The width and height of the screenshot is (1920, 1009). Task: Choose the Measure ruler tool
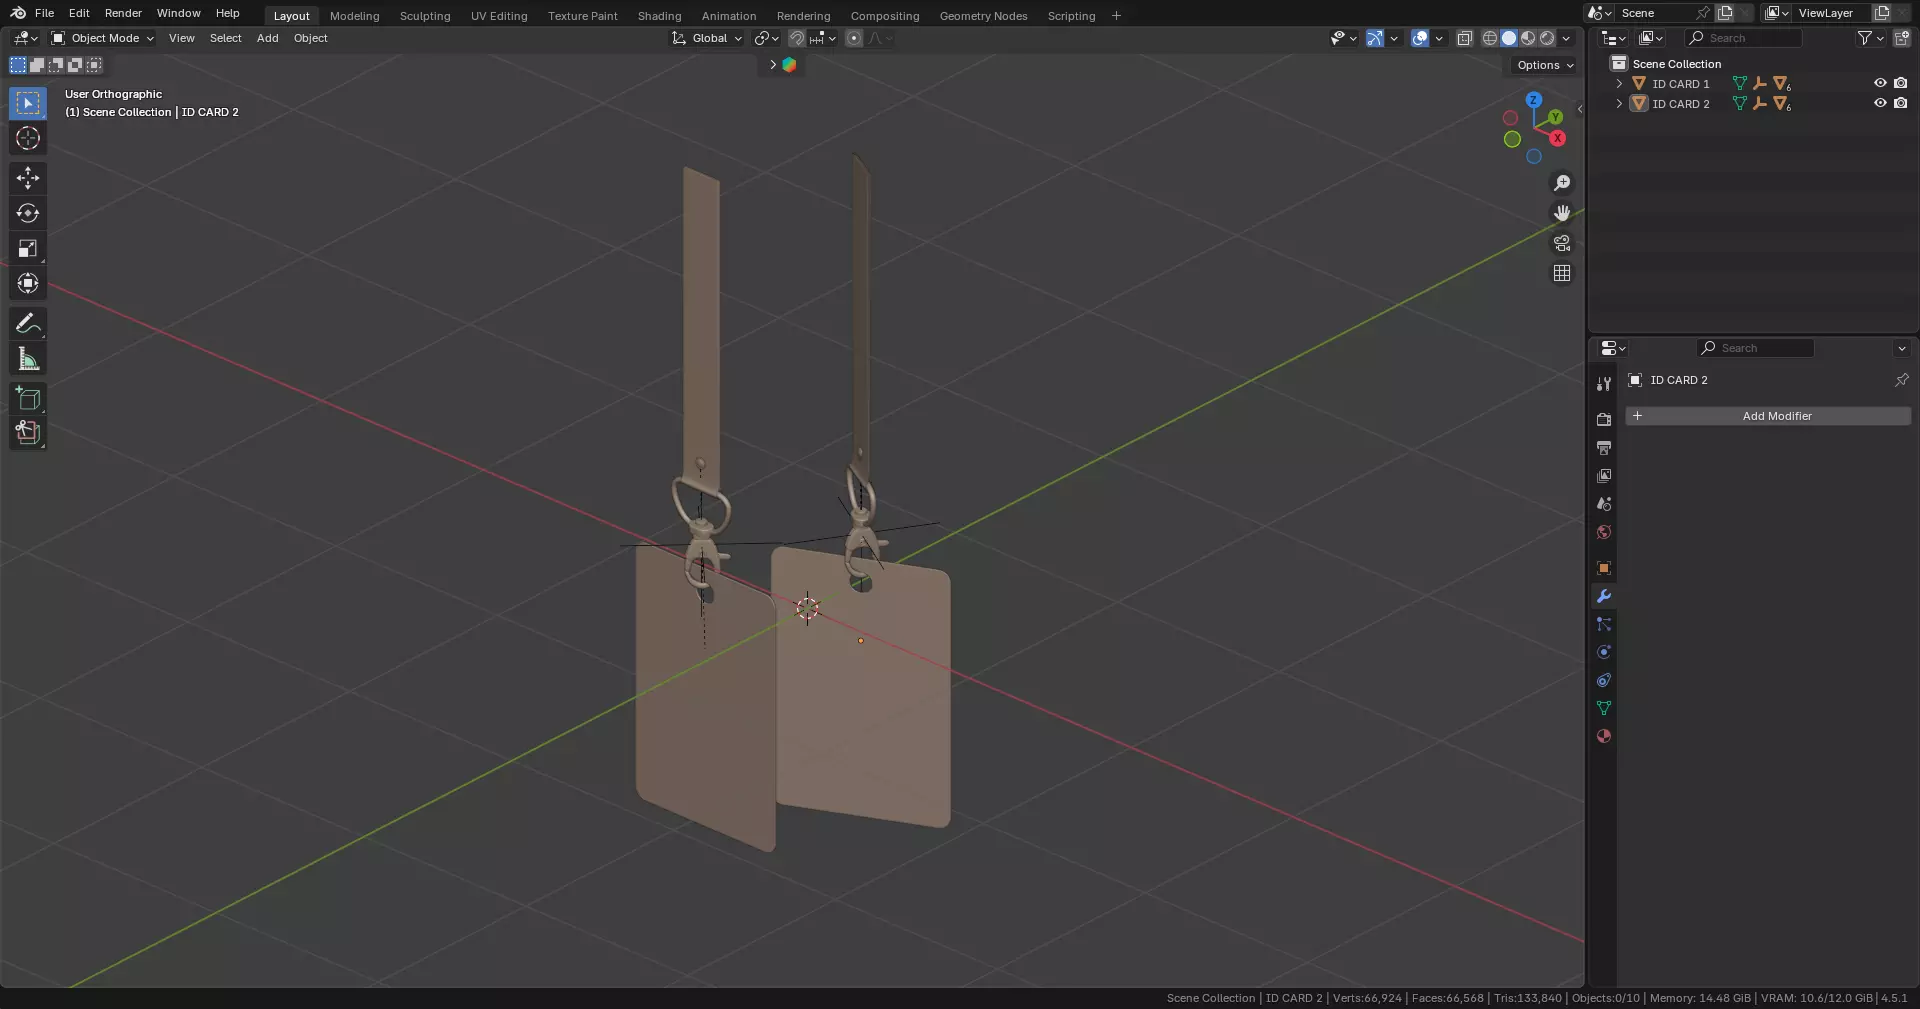[x=28, y=359]
